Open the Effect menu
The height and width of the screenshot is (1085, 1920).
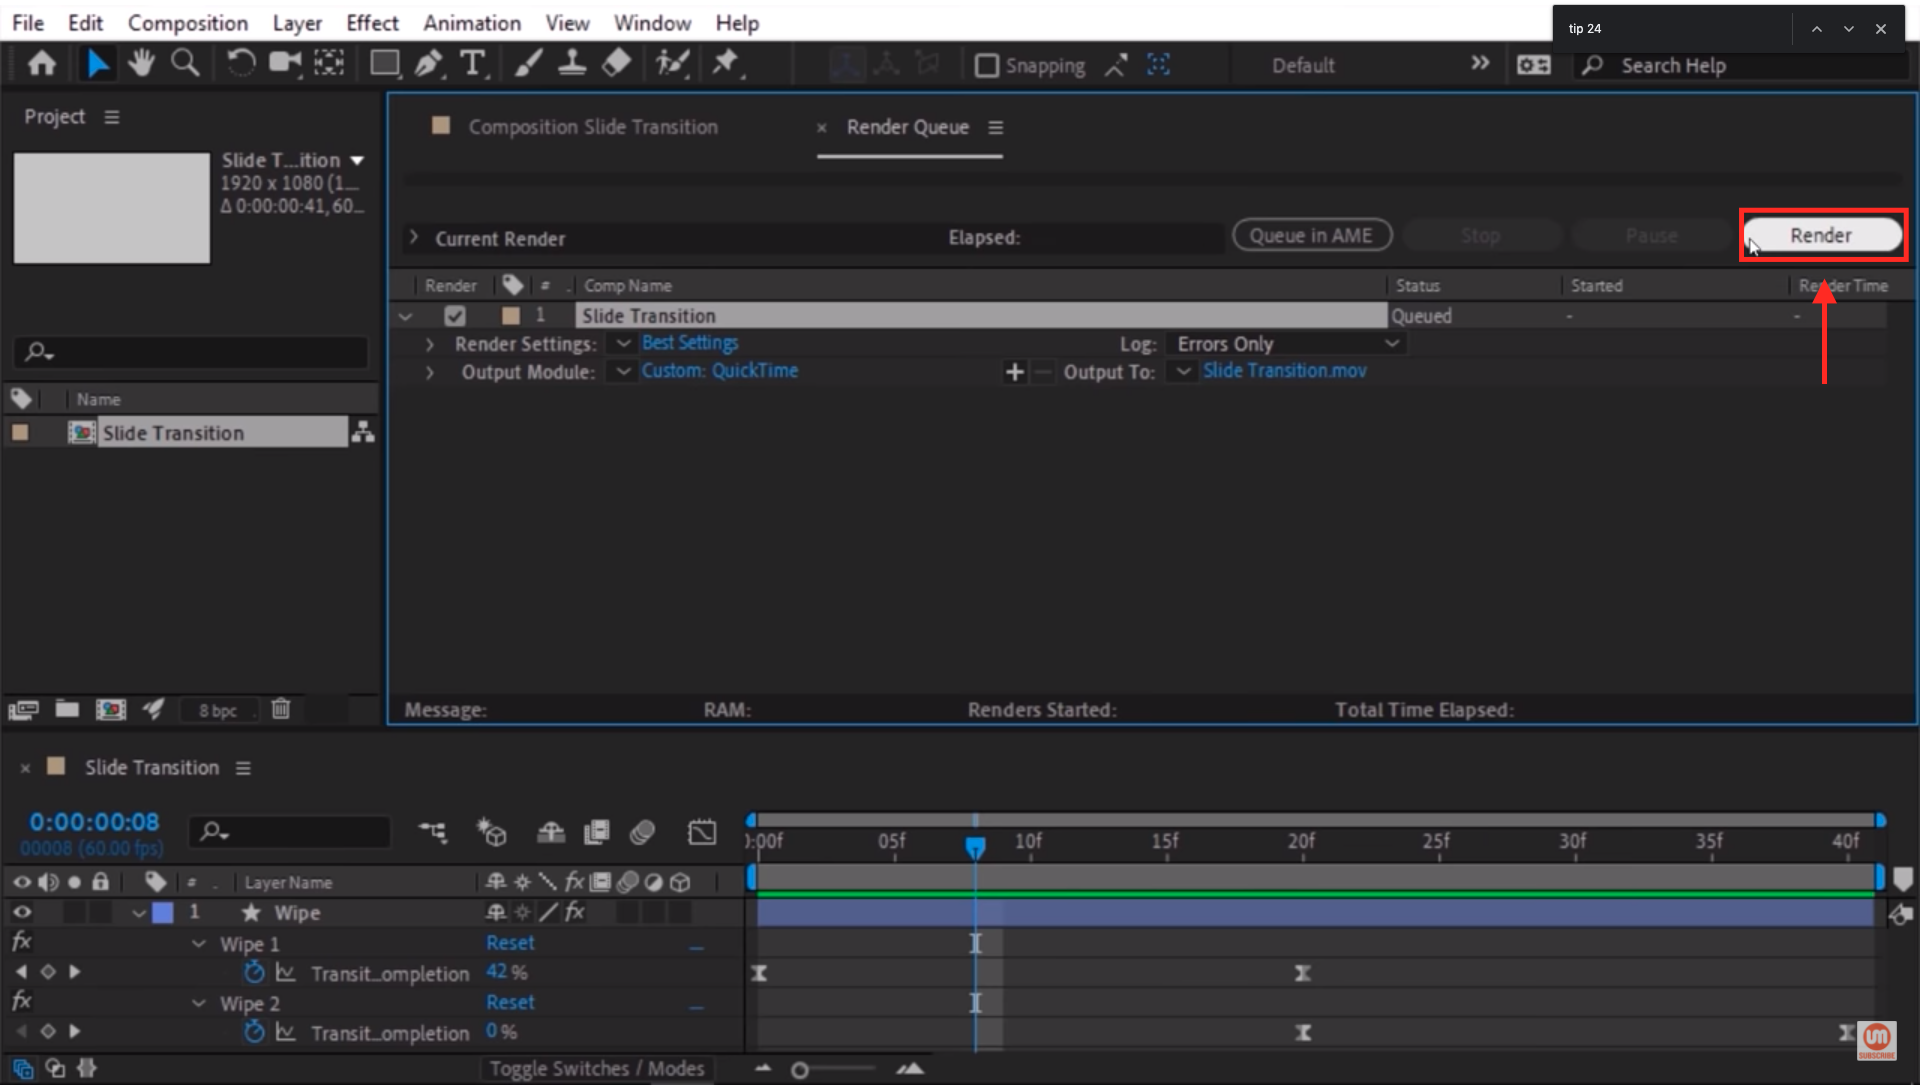(x=372, y=22)
